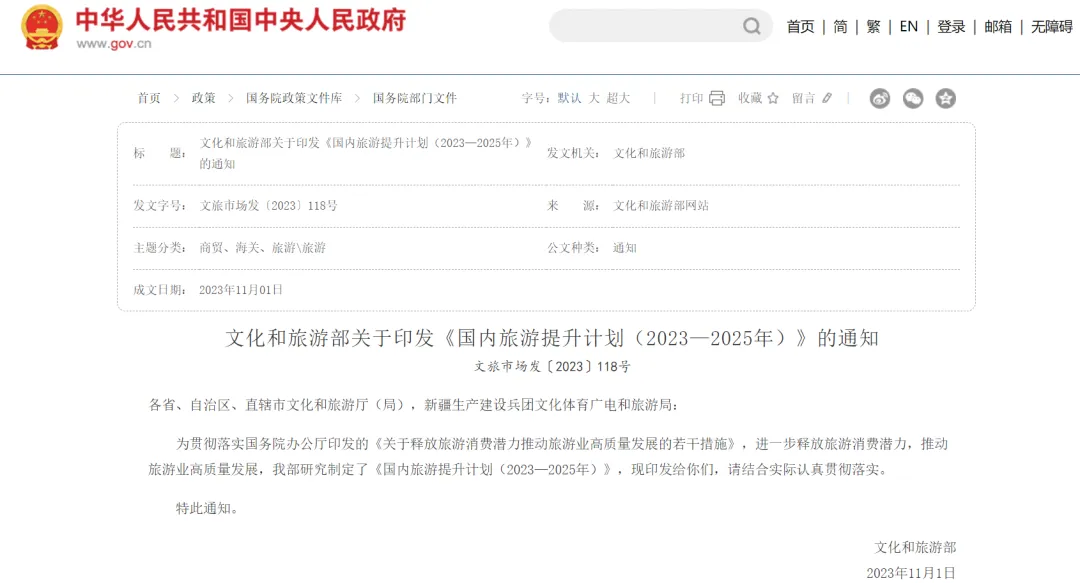Go to 首页 breadcrumb
Viewport: 1080px width, 583px height.
coord(149,98)
